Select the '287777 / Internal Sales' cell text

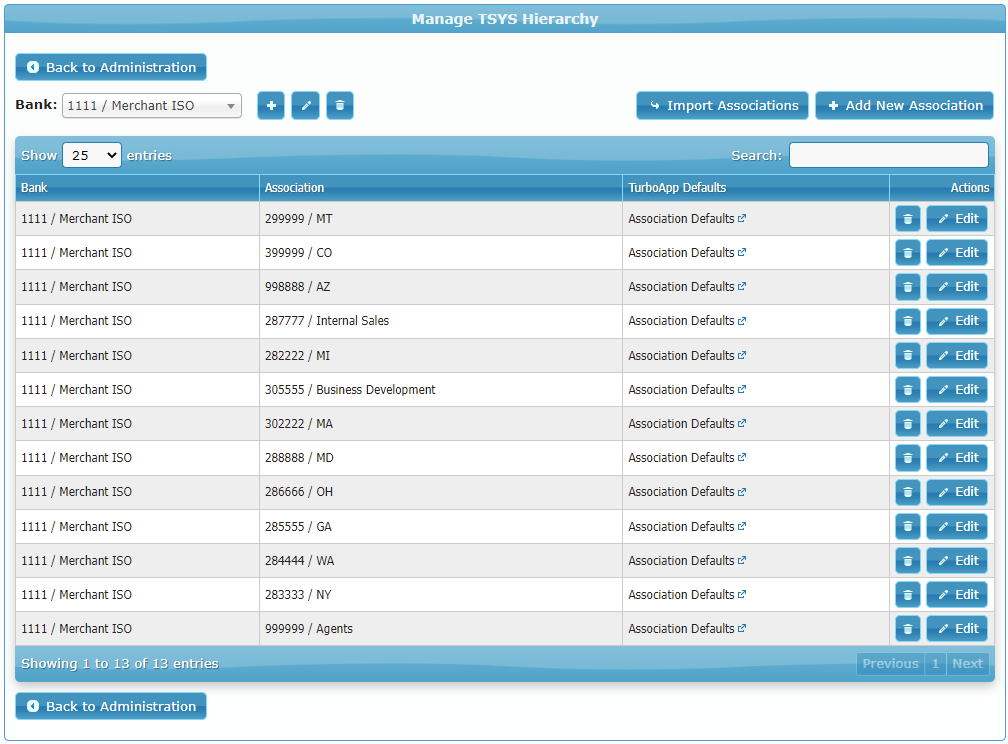[327, 321]
